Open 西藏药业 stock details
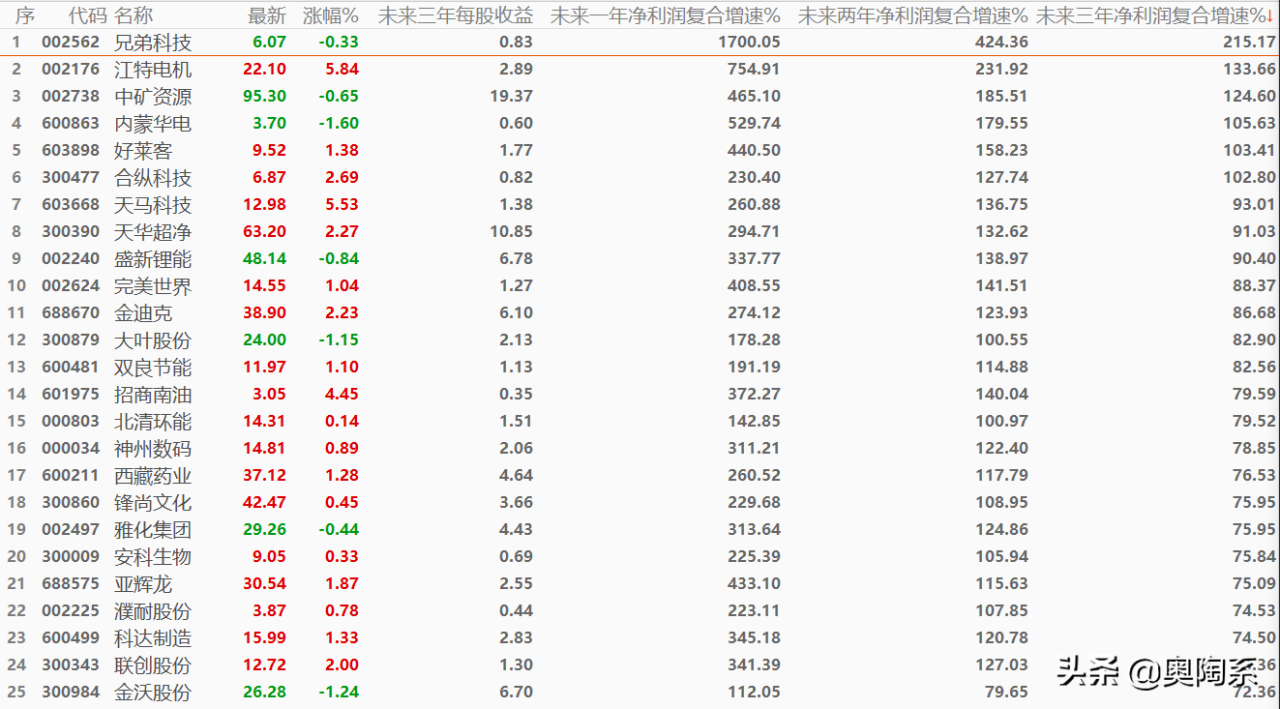 [153, 475]
